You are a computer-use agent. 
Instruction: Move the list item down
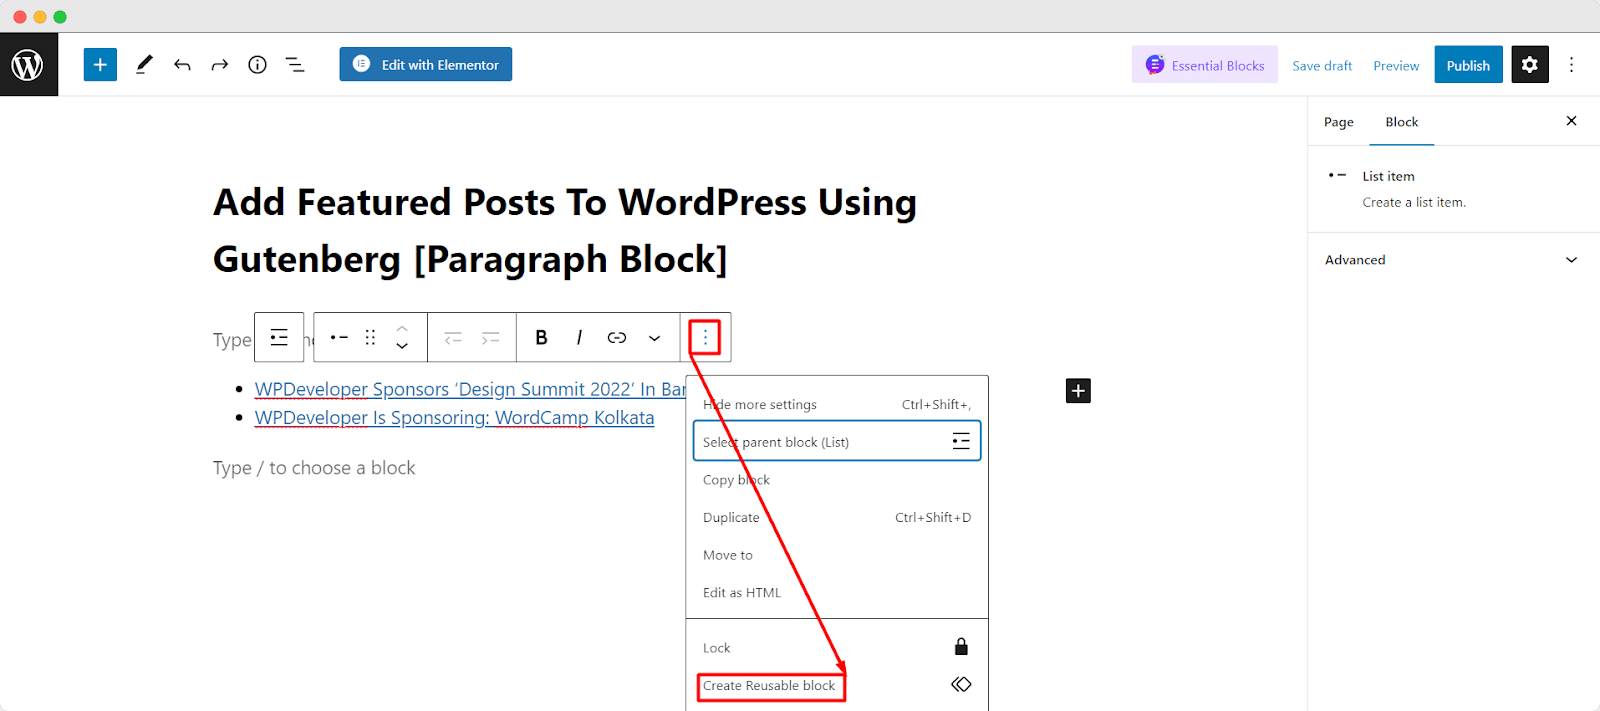[x=402, y=346]
